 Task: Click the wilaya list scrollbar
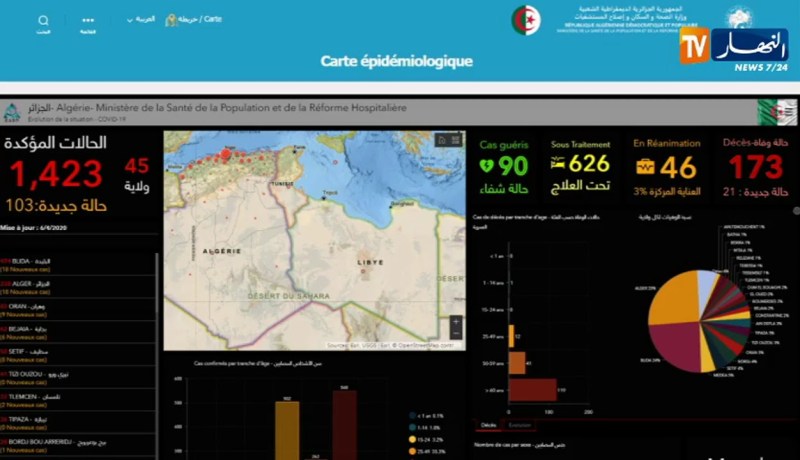(x=157, y=283)
